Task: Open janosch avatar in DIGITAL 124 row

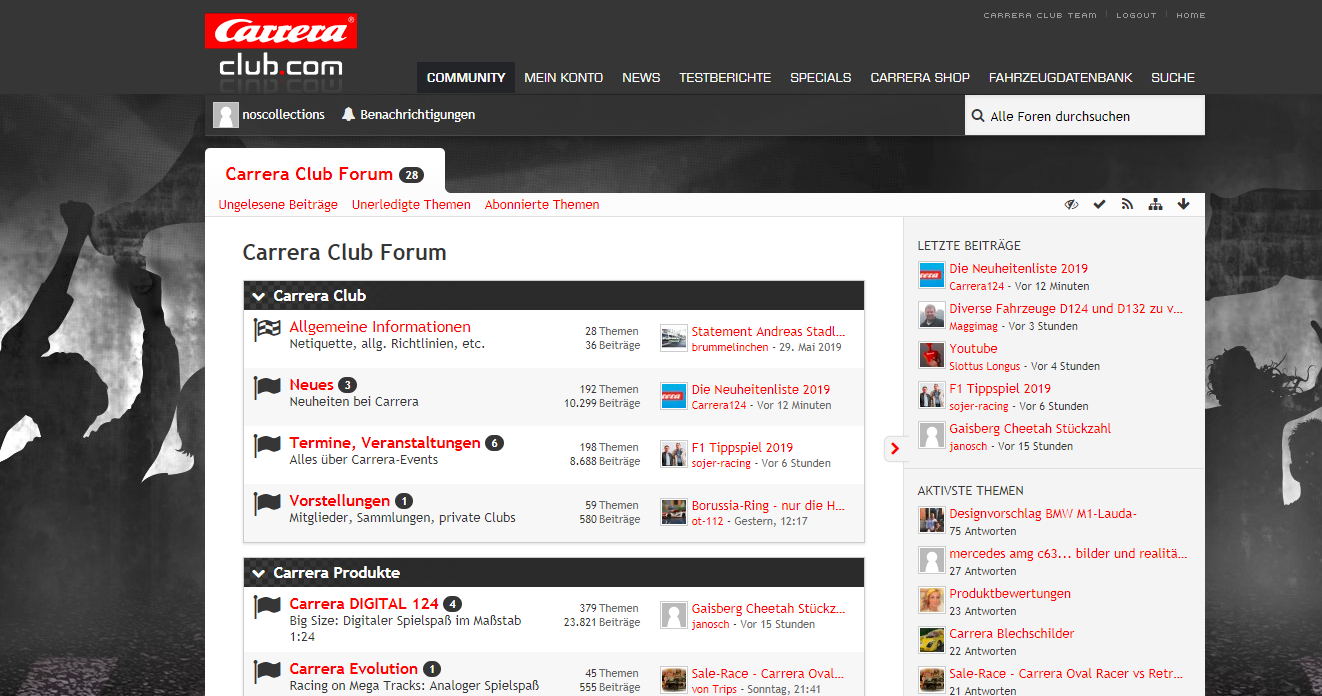Action: [x=674, y=615]
